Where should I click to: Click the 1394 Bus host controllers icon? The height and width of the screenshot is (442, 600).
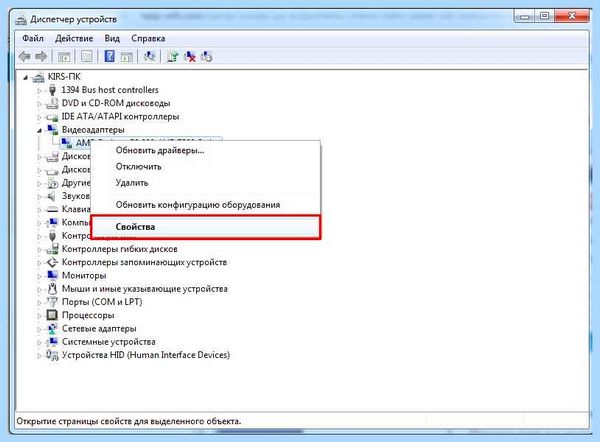coord(52,90)
